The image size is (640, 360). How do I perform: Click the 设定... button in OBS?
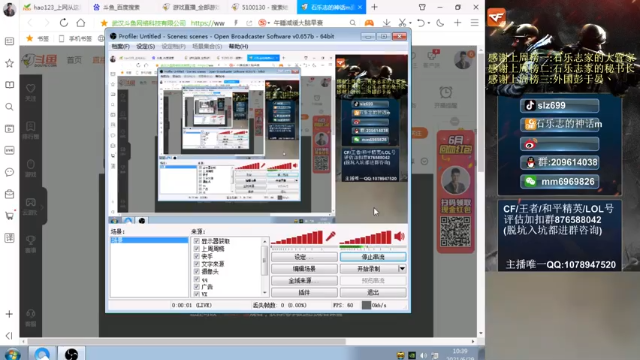(x=304, y=257)
